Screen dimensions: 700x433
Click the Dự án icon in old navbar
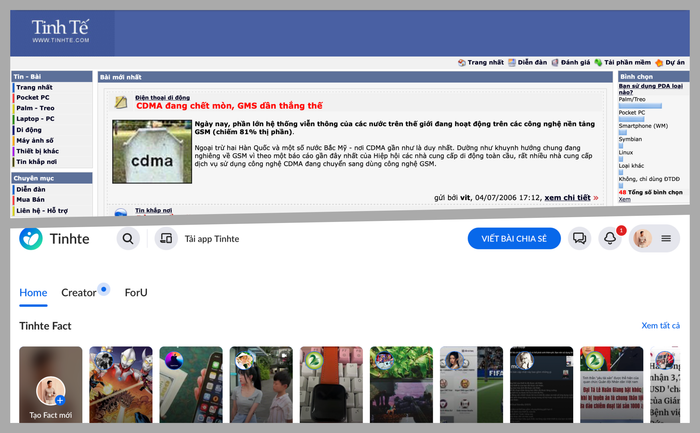[x=659, y=62]
